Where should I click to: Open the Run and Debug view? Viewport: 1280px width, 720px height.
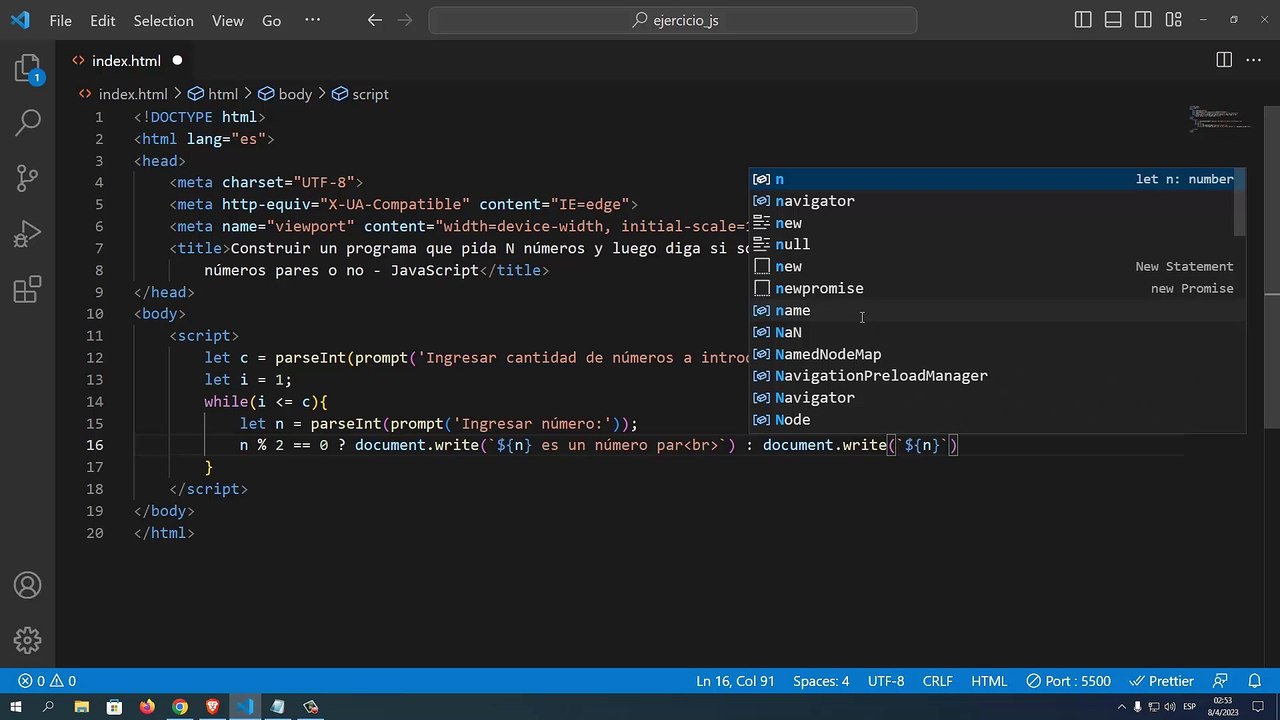(28, 235)
